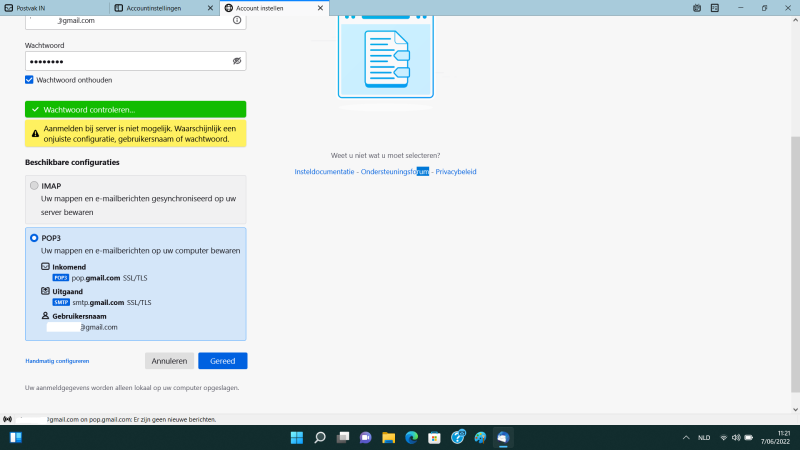The height and width of the screenshot is (450, 800).
Task: Click the Wachtwoord controleren status bar
Action: pos(136,109)
